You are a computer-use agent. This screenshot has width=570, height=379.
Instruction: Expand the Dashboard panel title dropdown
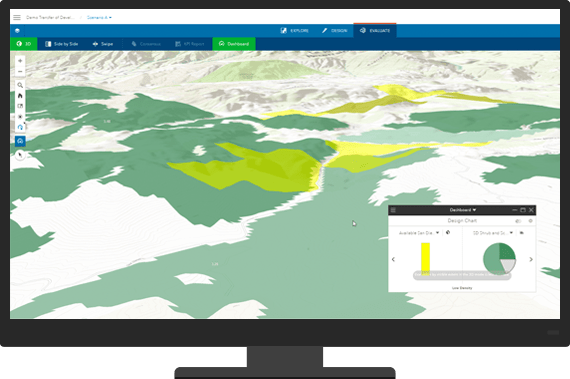[463, 210]
